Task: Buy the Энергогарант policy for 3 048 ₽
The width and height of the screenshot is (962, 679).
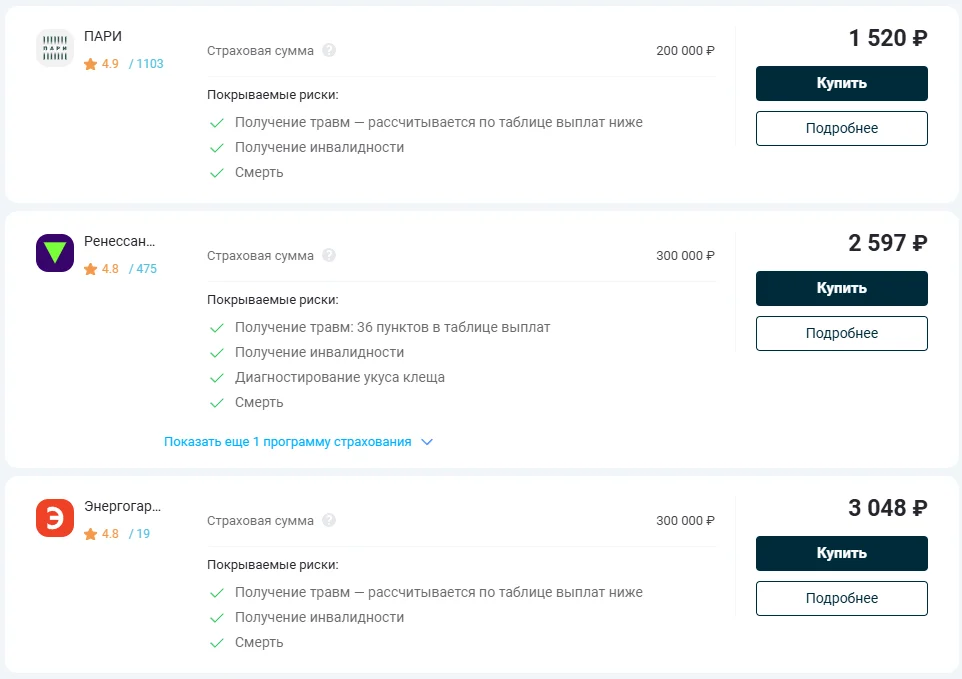Action: tap(841, 553)
